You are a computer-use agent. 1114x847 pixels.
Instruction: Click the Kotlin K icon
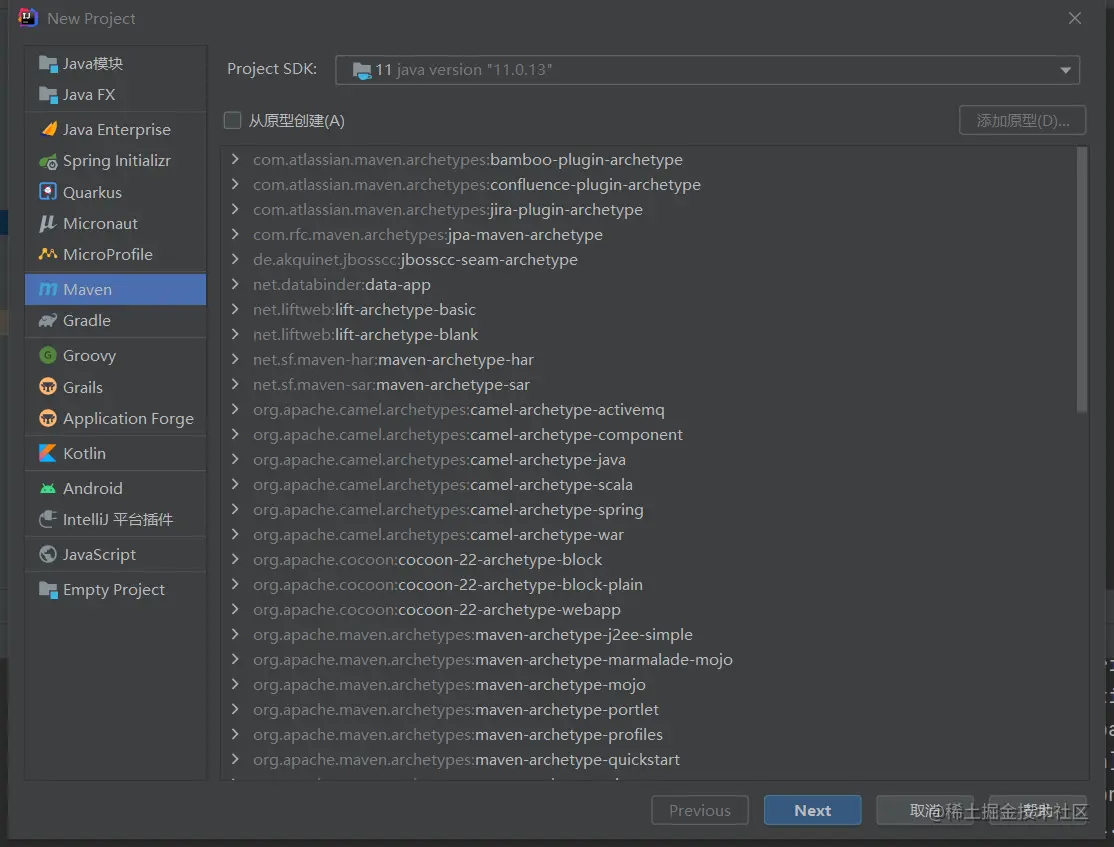pos(48,453)
